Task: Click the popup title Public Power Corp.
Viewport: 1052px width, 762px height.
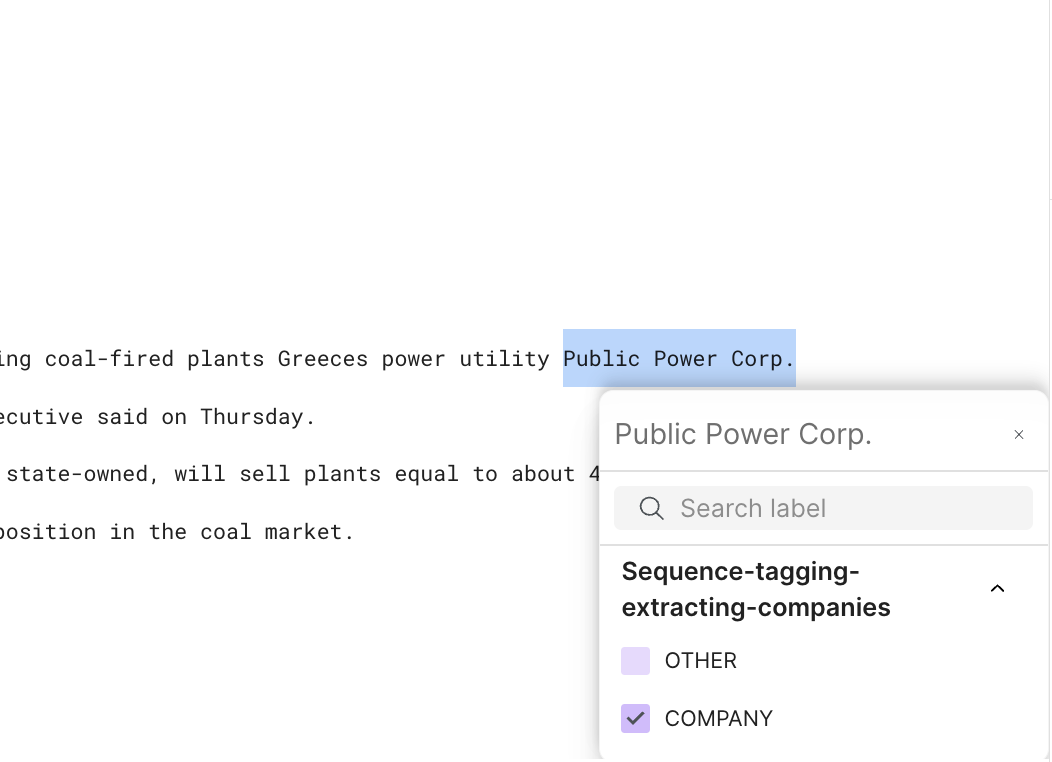Action: click(743, 435)
